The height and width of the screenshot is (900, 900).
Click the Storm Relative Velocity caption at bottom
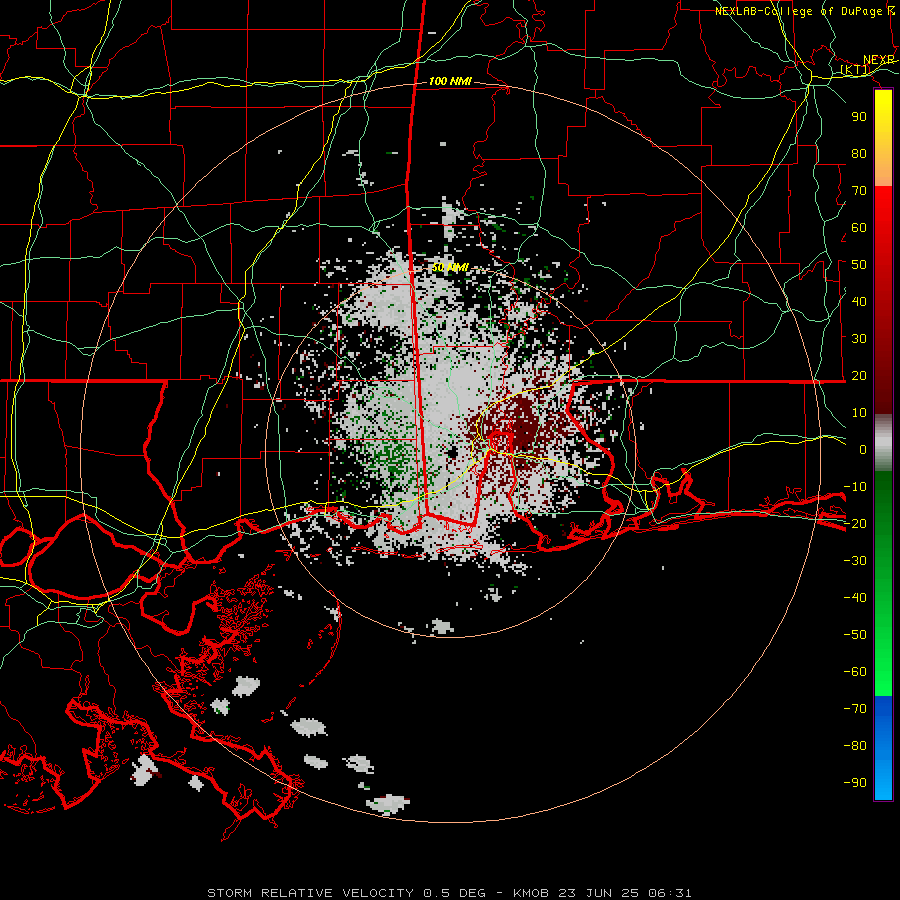click(449, 893)
